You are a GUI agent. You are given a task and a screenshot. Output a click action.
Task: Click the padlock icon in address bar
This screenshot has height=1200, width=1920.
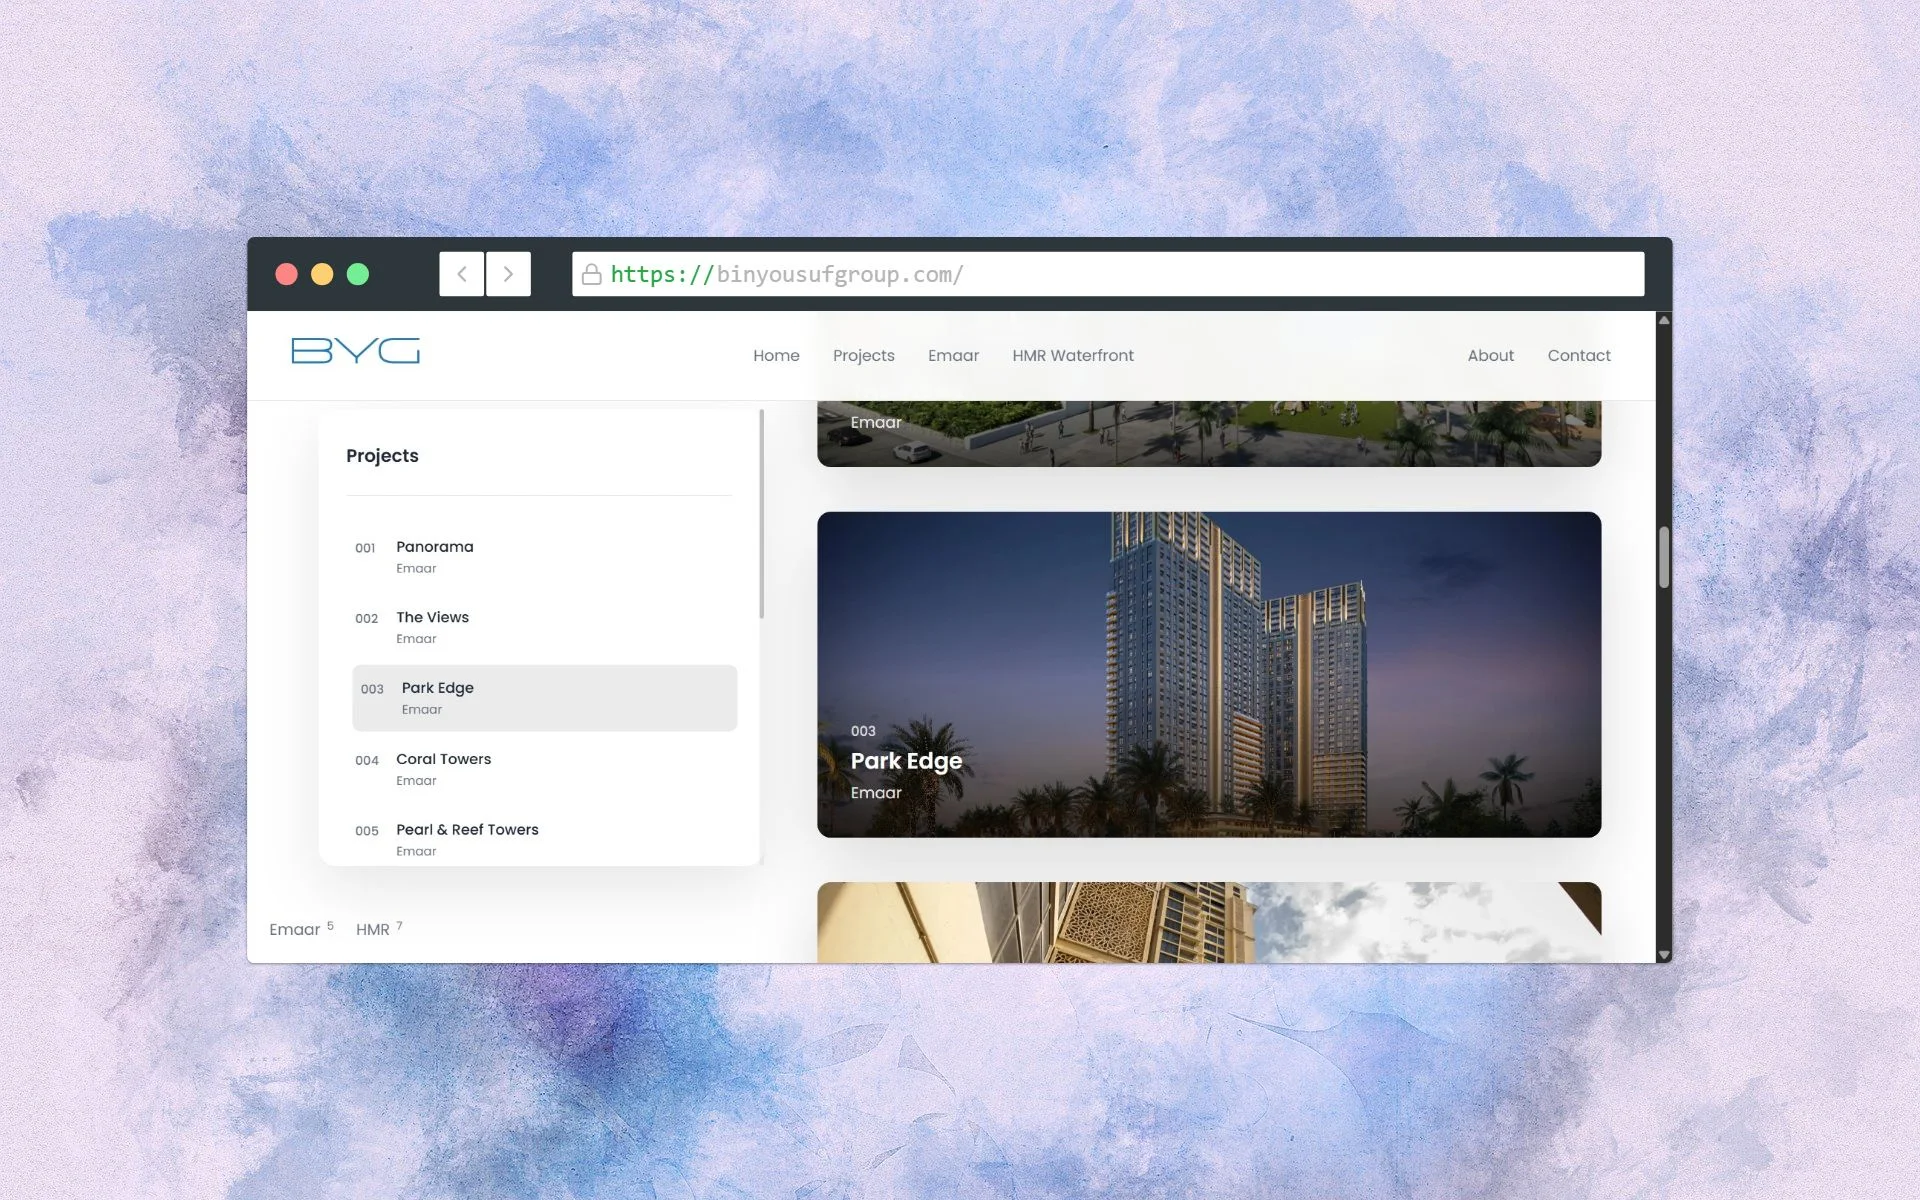coord(591,274)
